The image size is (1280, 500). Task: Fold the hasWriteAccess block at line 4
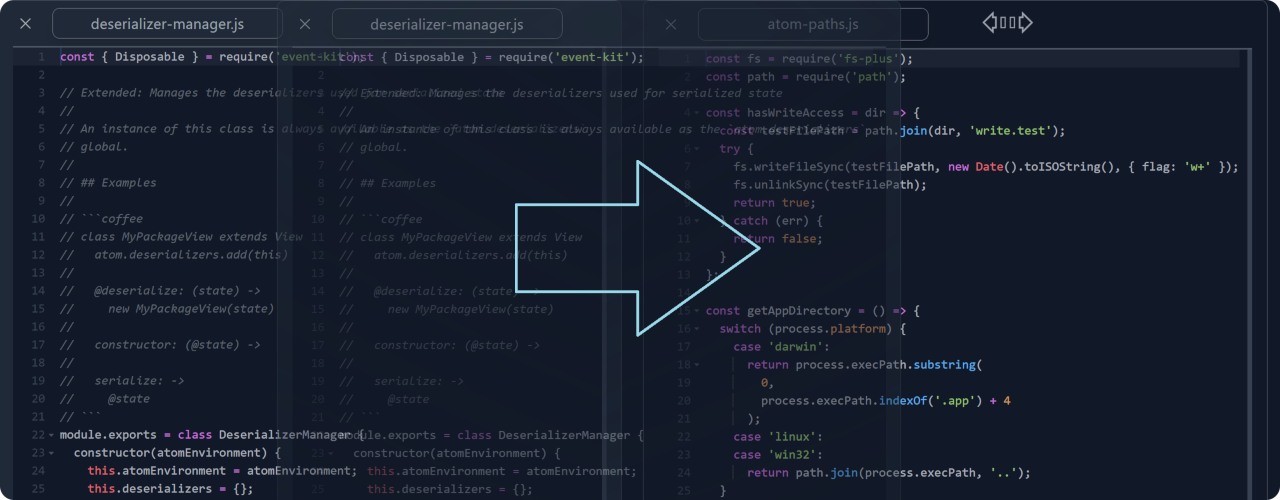click(x=697, y=113)
